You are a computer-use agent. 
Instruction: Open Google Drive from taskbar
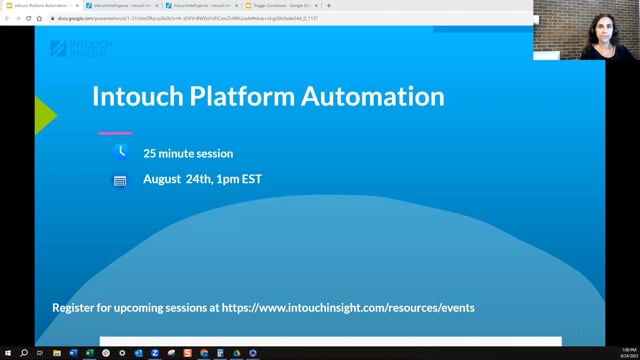click(x=236, y=353)
